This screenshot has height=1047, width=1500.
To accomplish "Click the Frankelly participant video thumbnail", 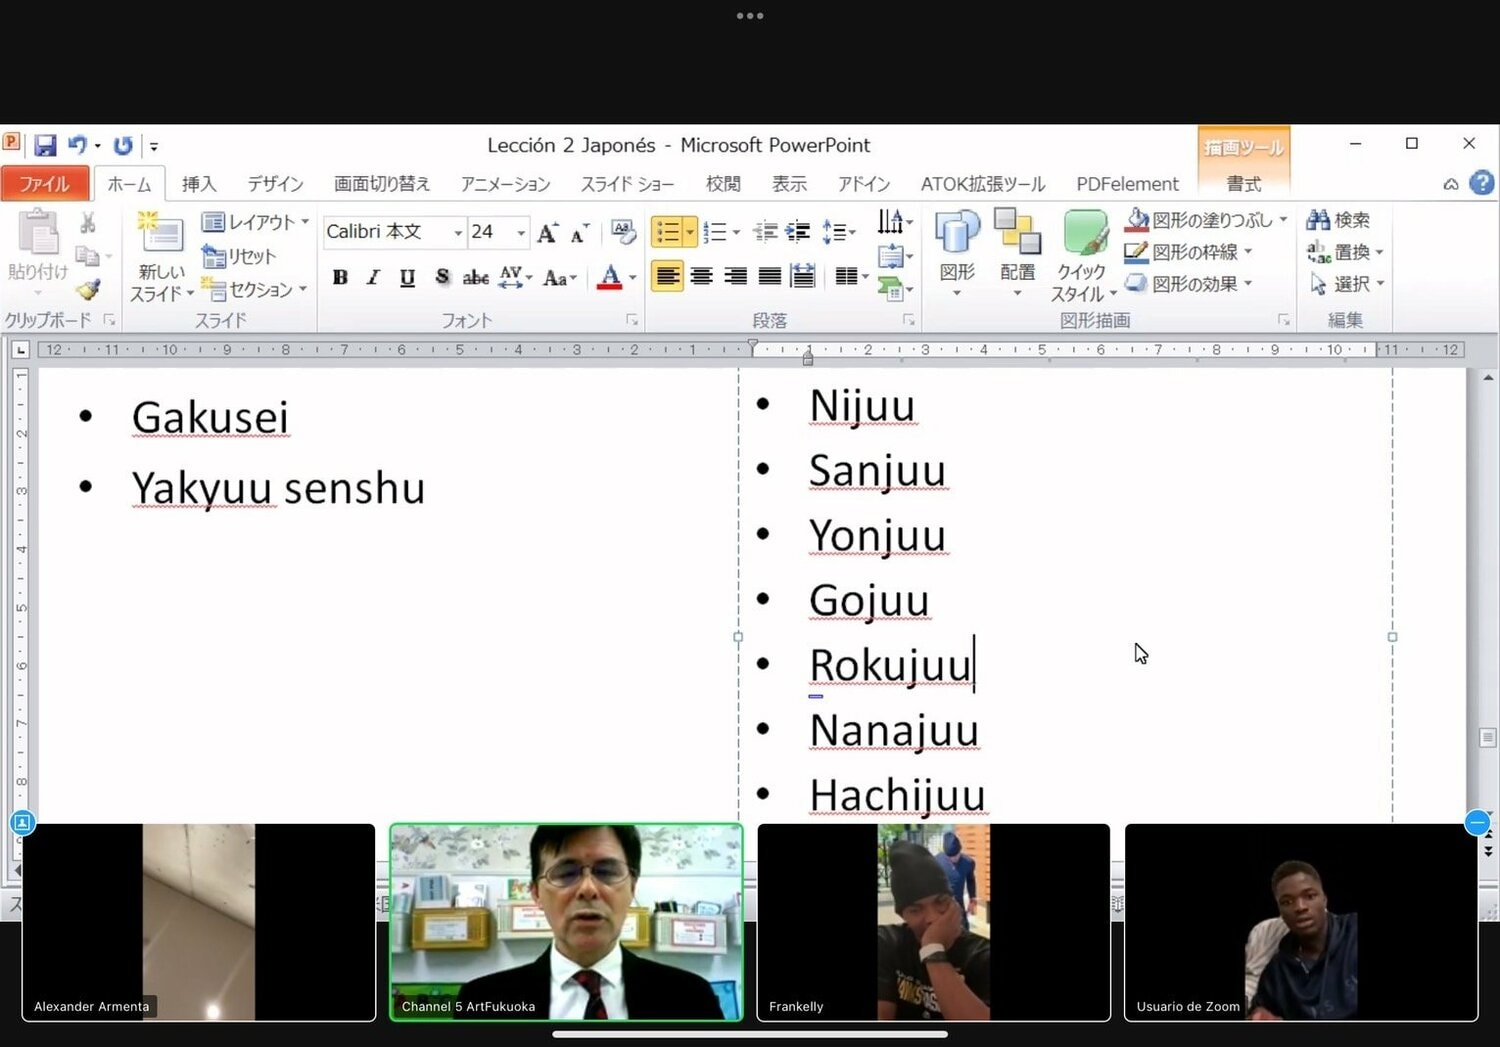I will 933,921.
